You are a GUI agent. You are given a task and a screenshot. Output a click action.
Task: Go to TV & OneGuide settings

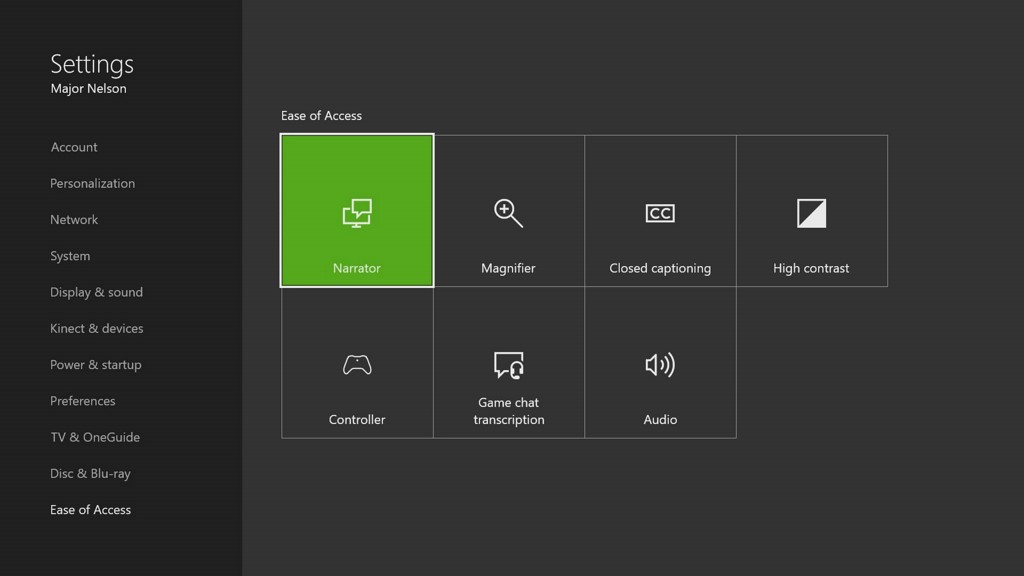pyautogui.click(x=95, y=437)
